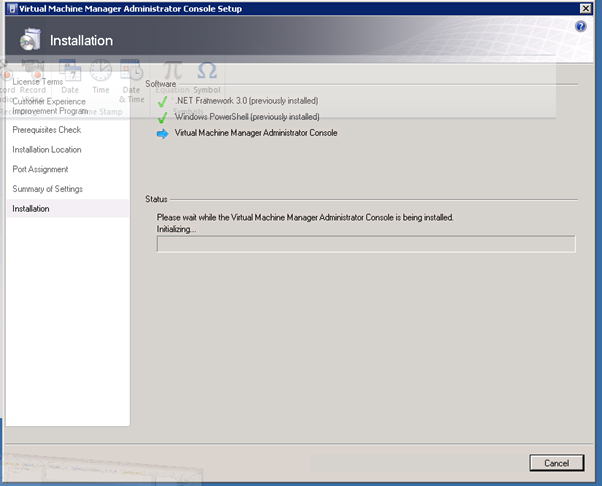This screenshot has height=486, width=602.
Task: Select License Terms step in sidebar
Action: [38, 82]
